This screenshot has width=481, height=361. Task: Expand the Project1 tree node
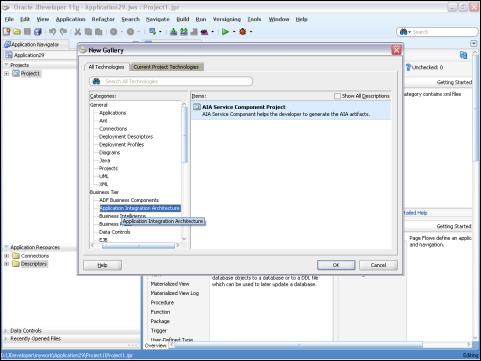[7, 74]
